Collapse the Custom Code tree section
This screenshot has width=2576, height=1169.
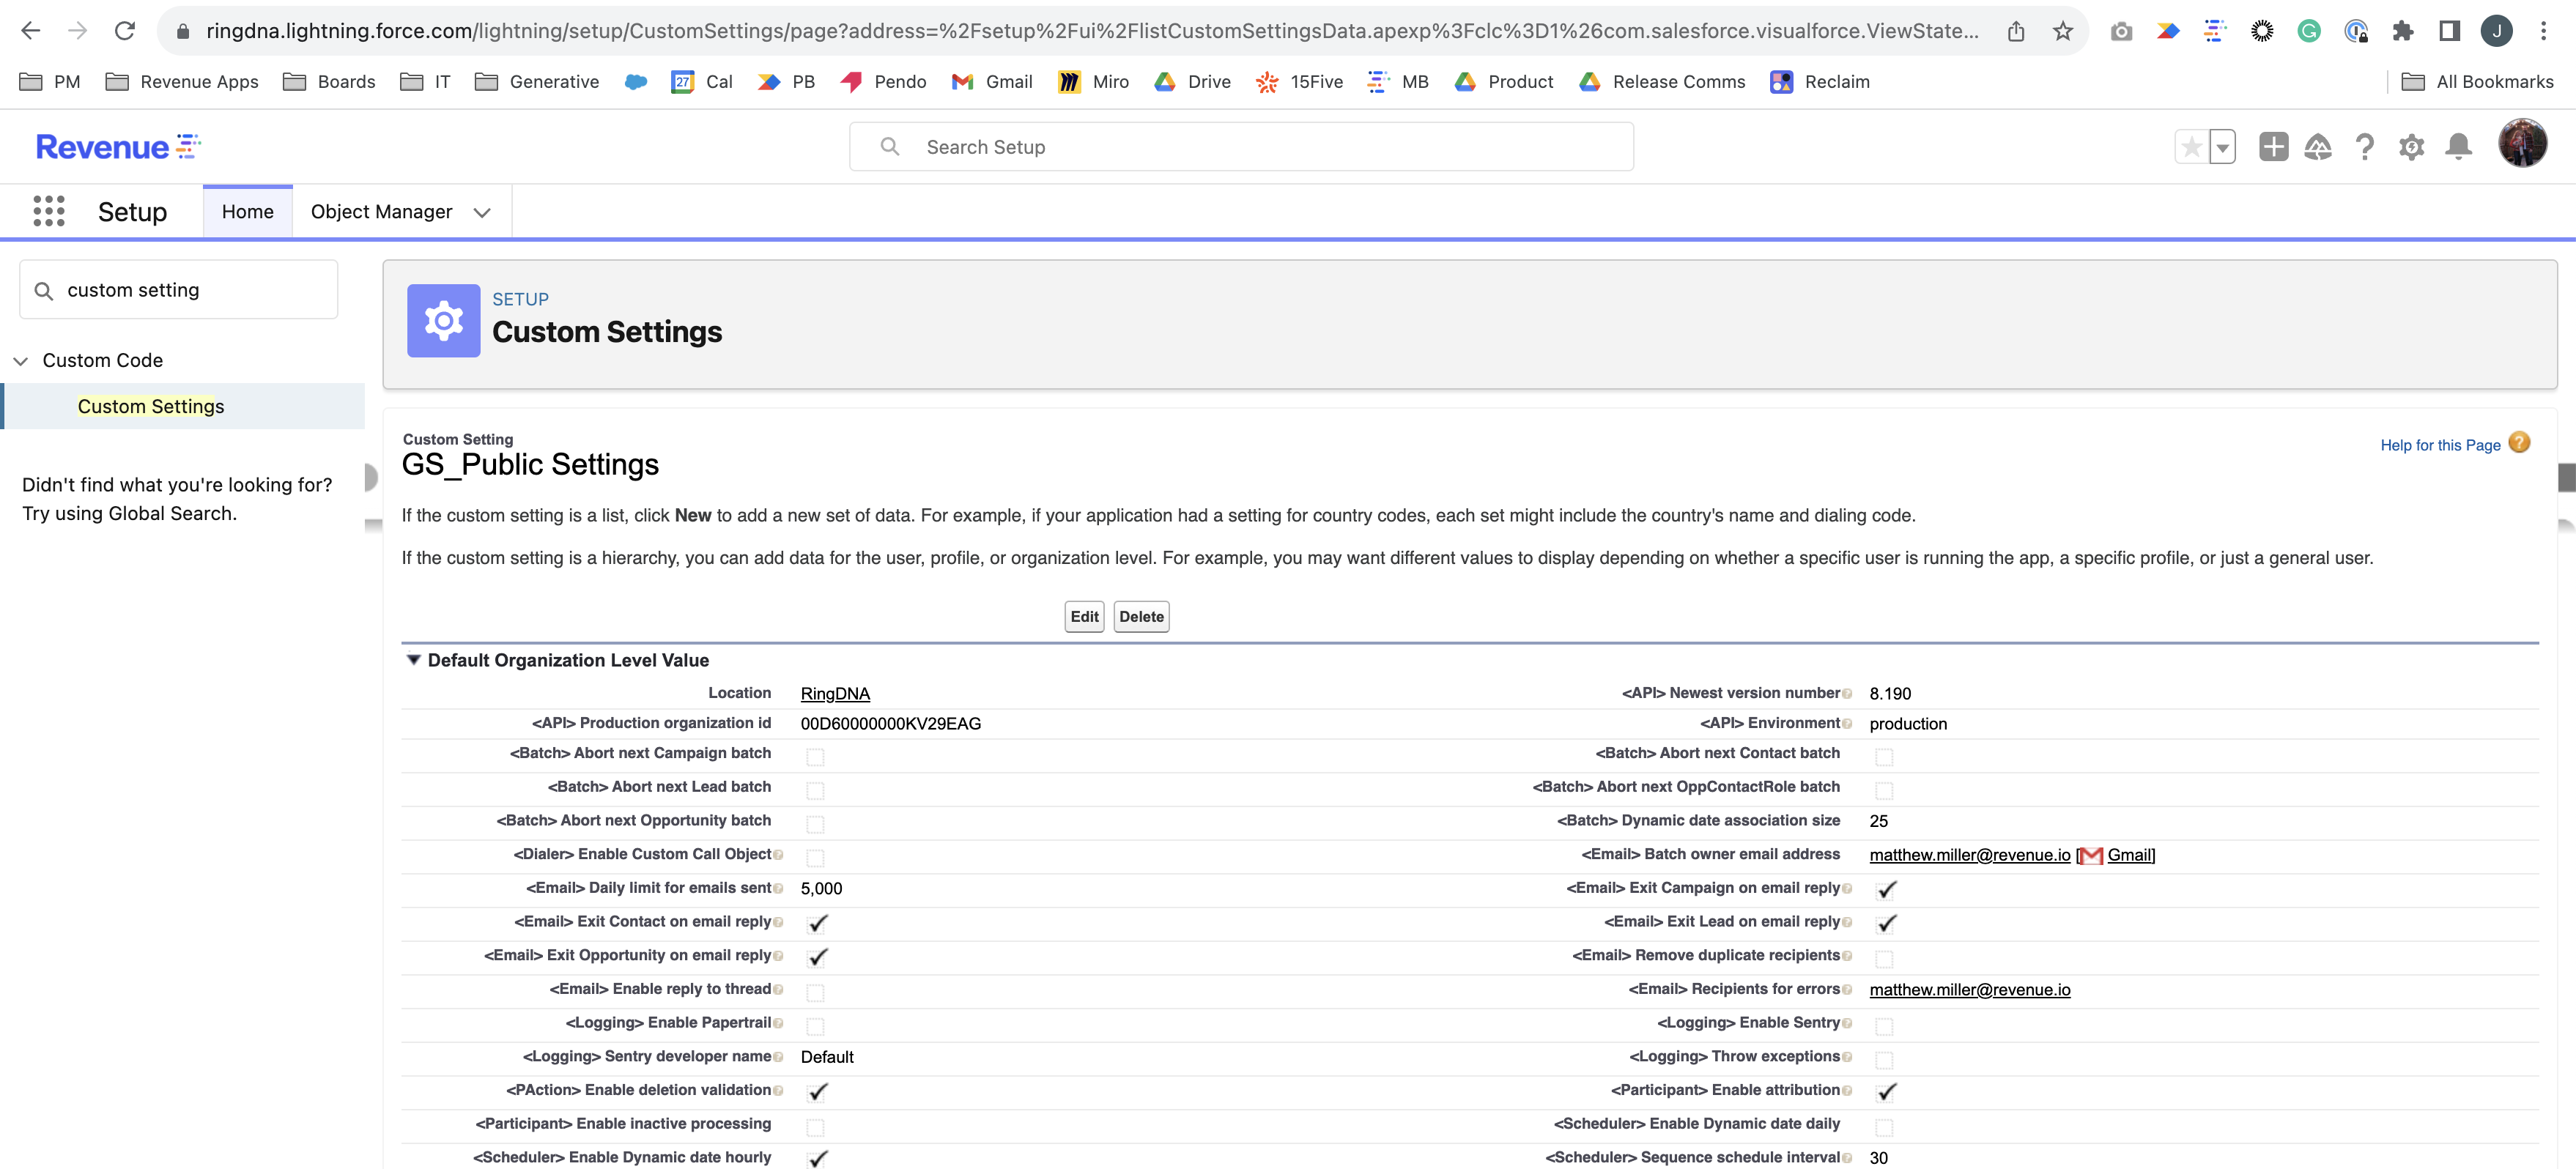pos(20,361)
